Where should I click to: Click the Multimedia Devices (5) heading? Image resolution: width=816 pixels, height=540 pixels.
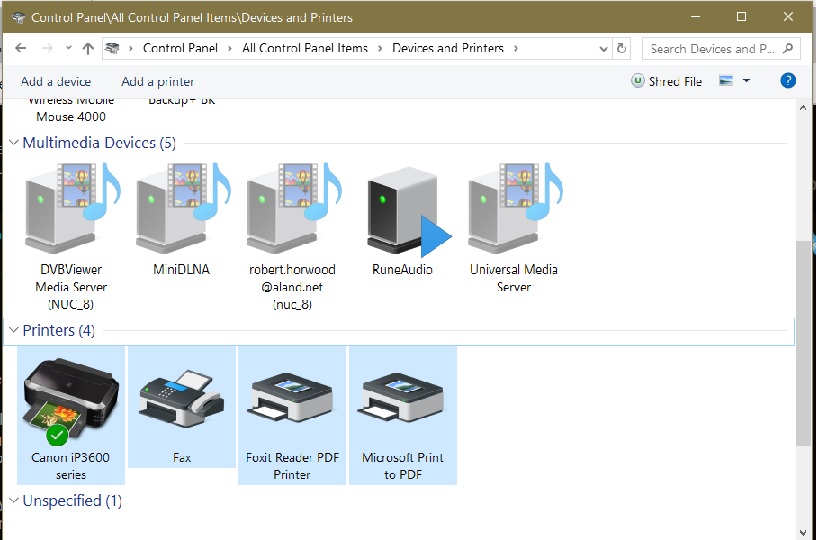coord(99,143)
